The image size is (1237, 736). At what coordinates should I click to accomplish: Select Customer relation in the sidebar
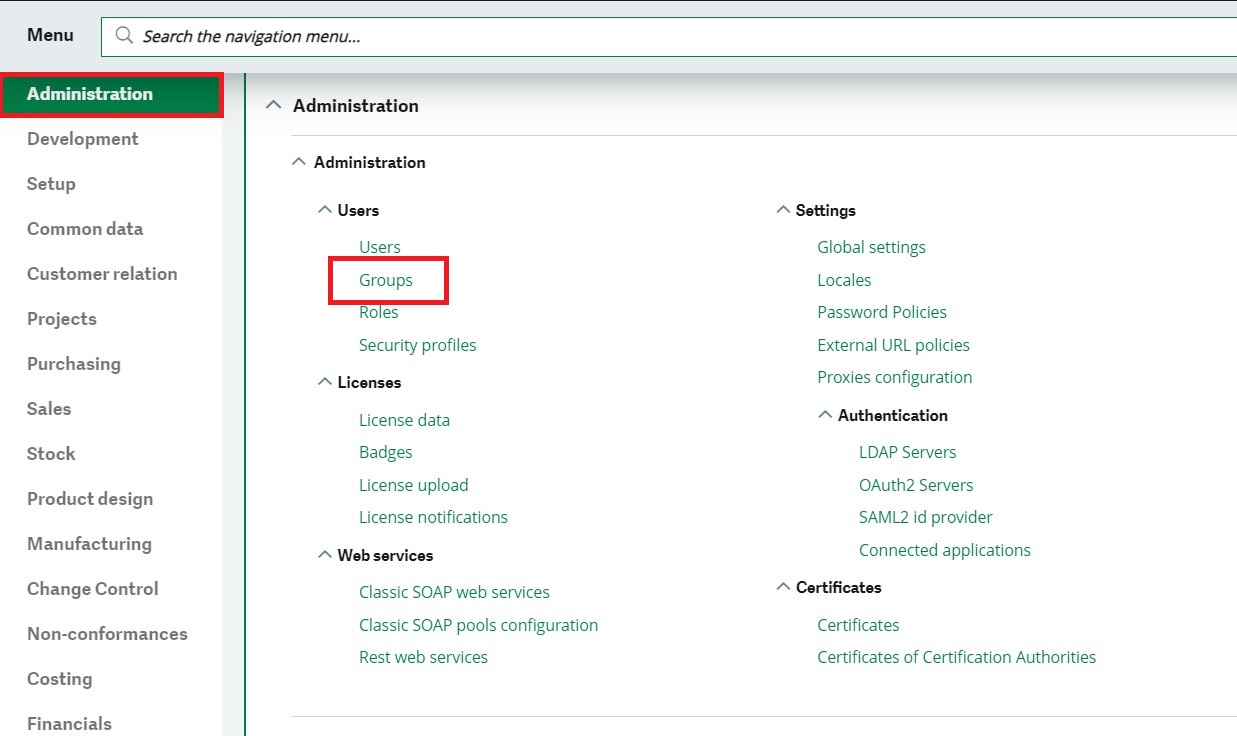102,273
